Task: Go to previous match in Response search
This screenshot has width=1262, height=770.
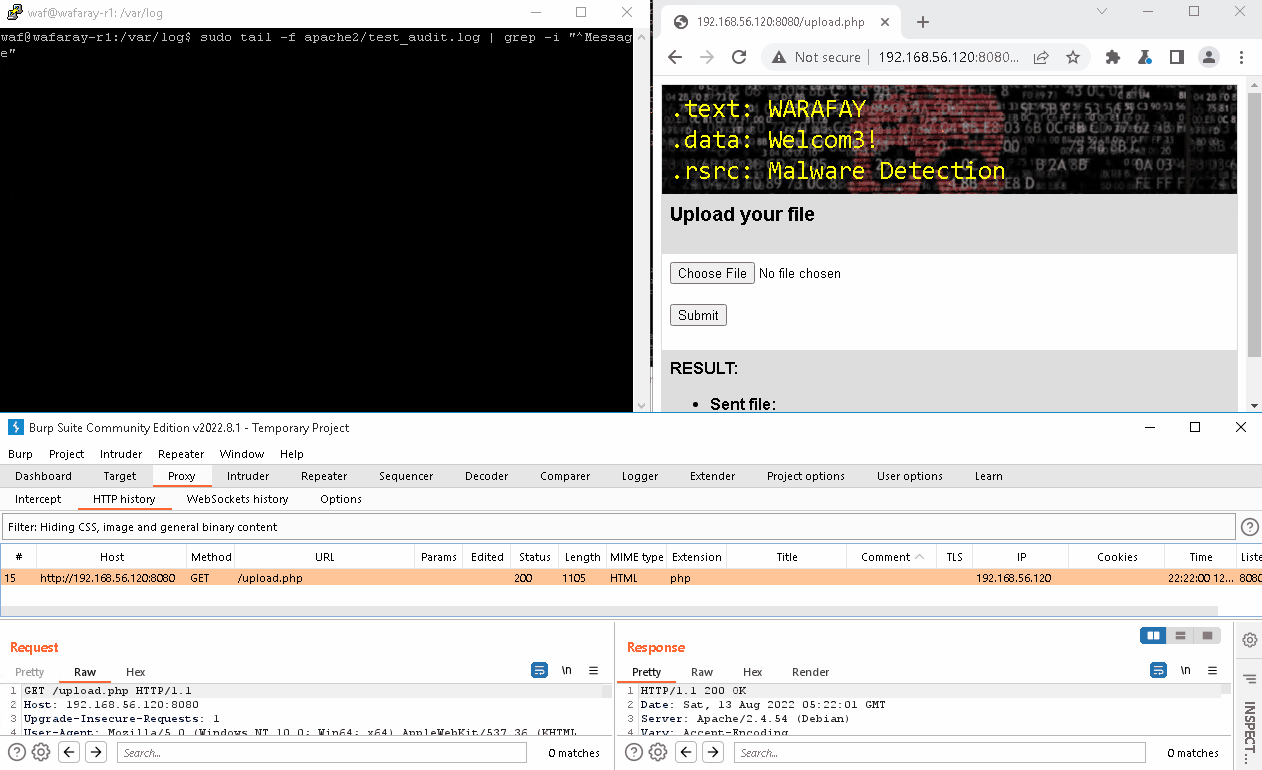Action: coord(686,752)
